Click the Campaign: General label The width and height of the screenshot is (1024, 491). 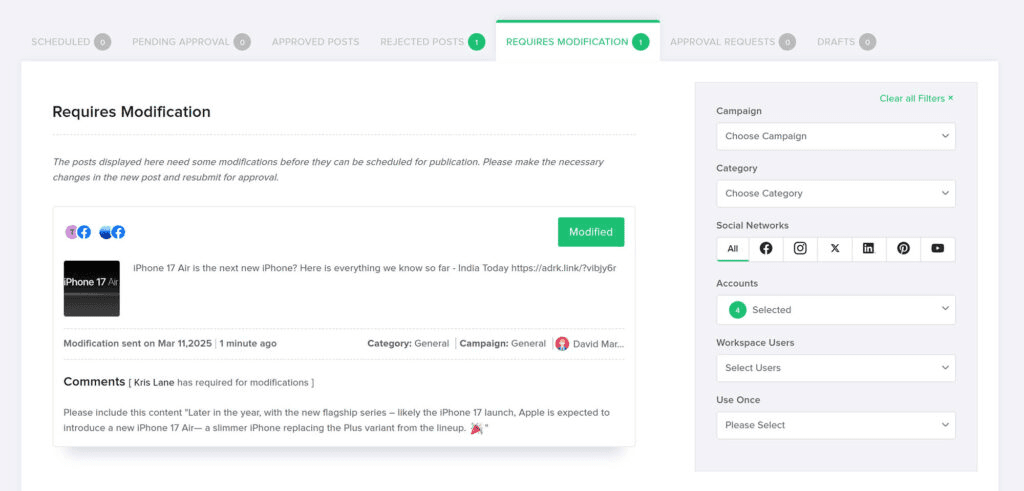point(503,343)
